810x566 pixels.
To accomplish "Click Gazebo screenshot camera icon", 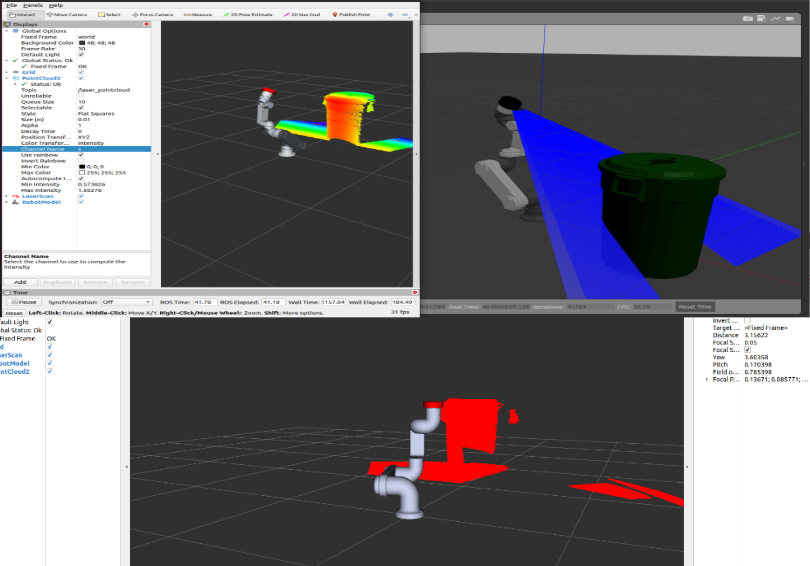I will (747, 19).
